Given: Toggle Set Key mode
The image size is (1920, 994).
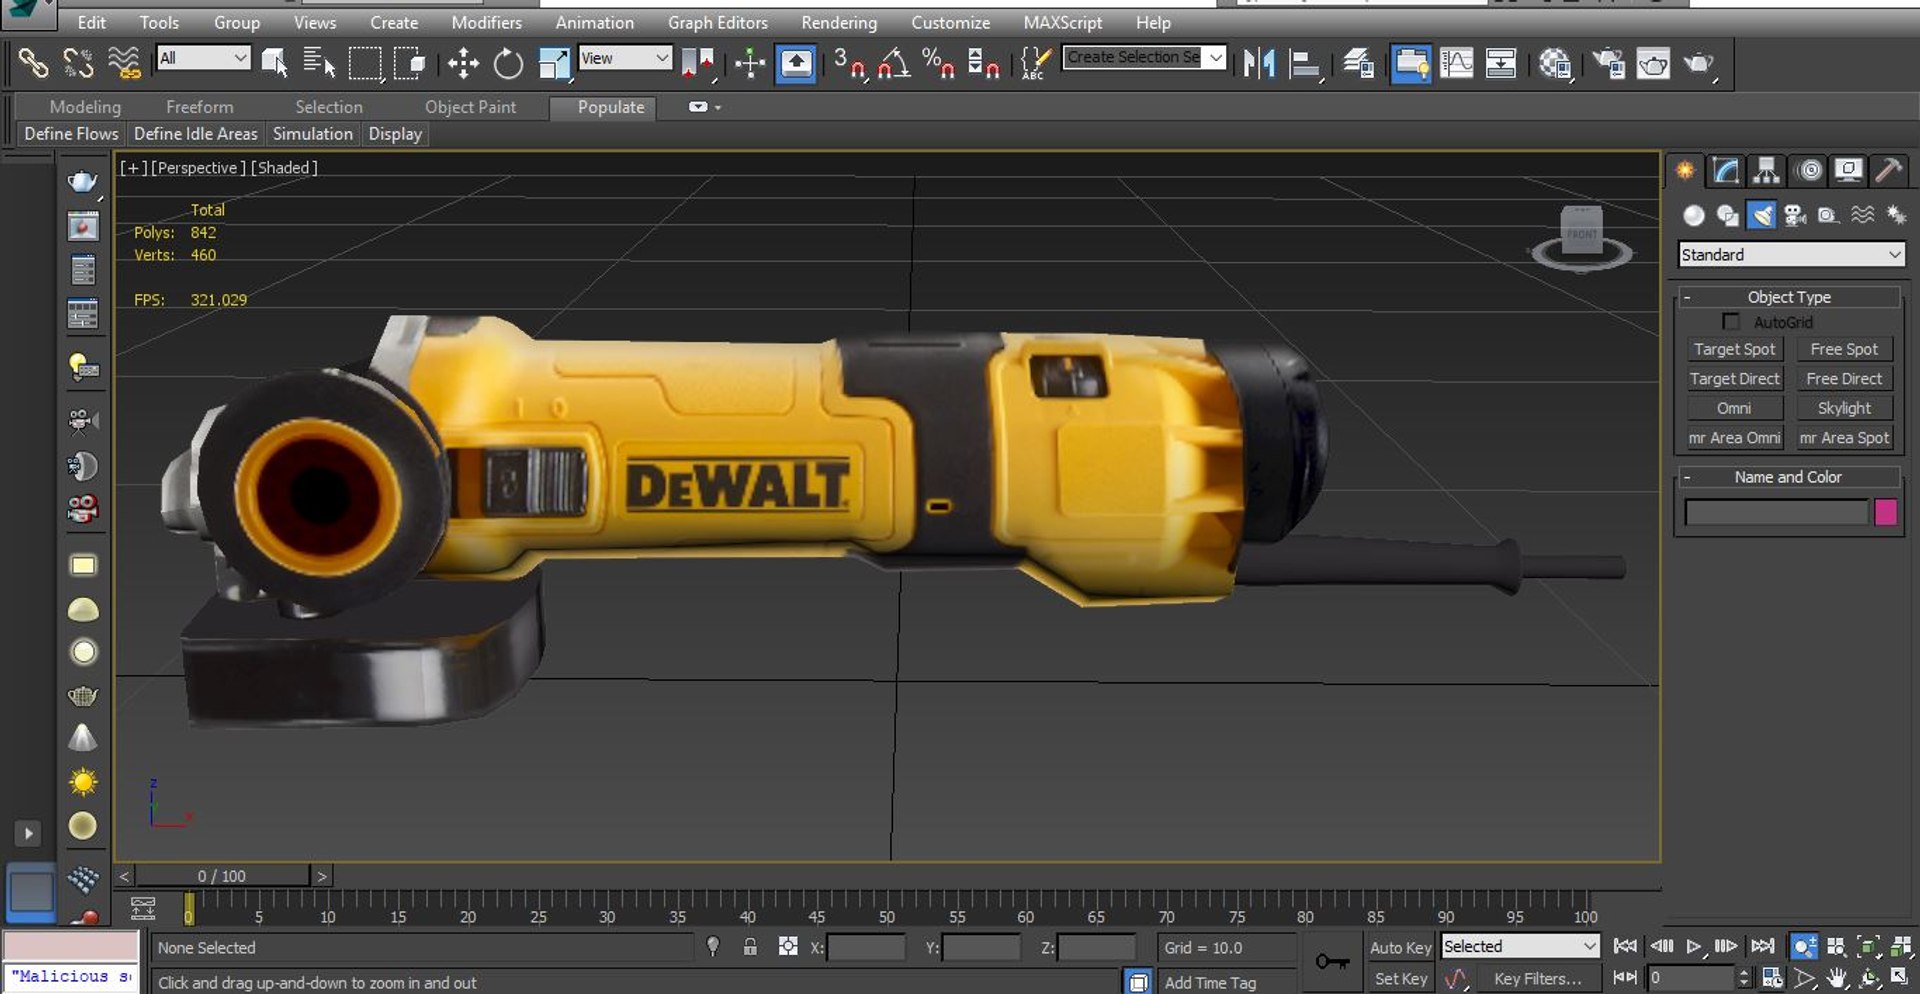Looking at the screenshot, I should [x=1400, y=979].
